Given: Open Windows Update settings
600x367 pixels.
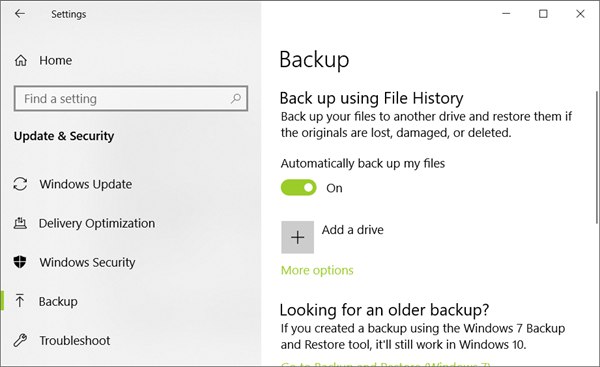Looking at the screenshot, I should 86,184.
